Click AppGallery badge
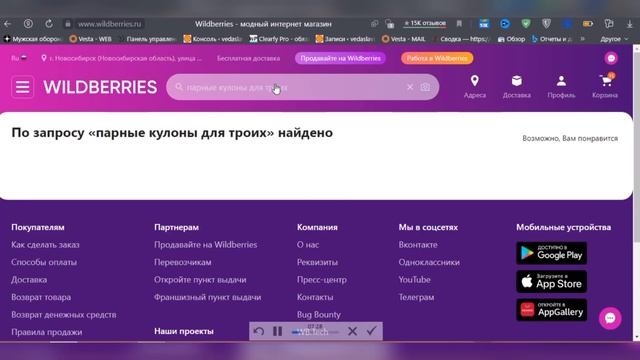640x360 pixels. tap(551, 310)
